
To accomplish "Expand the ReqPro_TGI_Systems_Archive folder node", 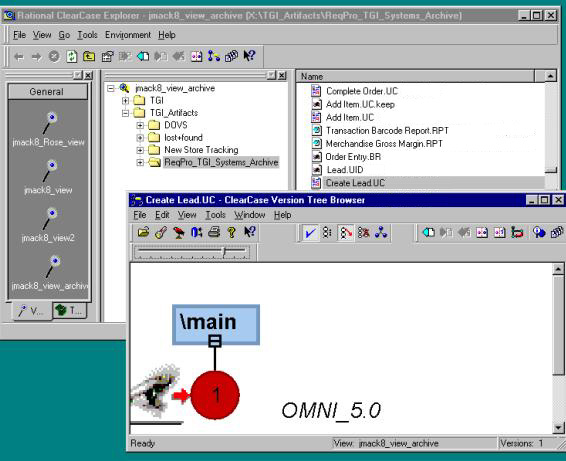I will coord(140,163).
